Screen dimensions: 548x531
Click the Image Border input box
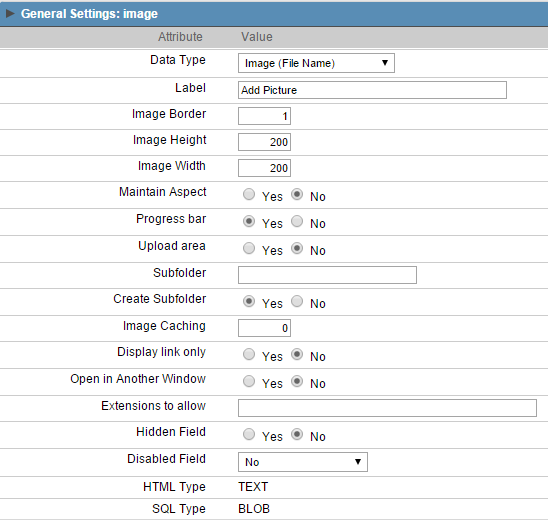click(264, 116)
